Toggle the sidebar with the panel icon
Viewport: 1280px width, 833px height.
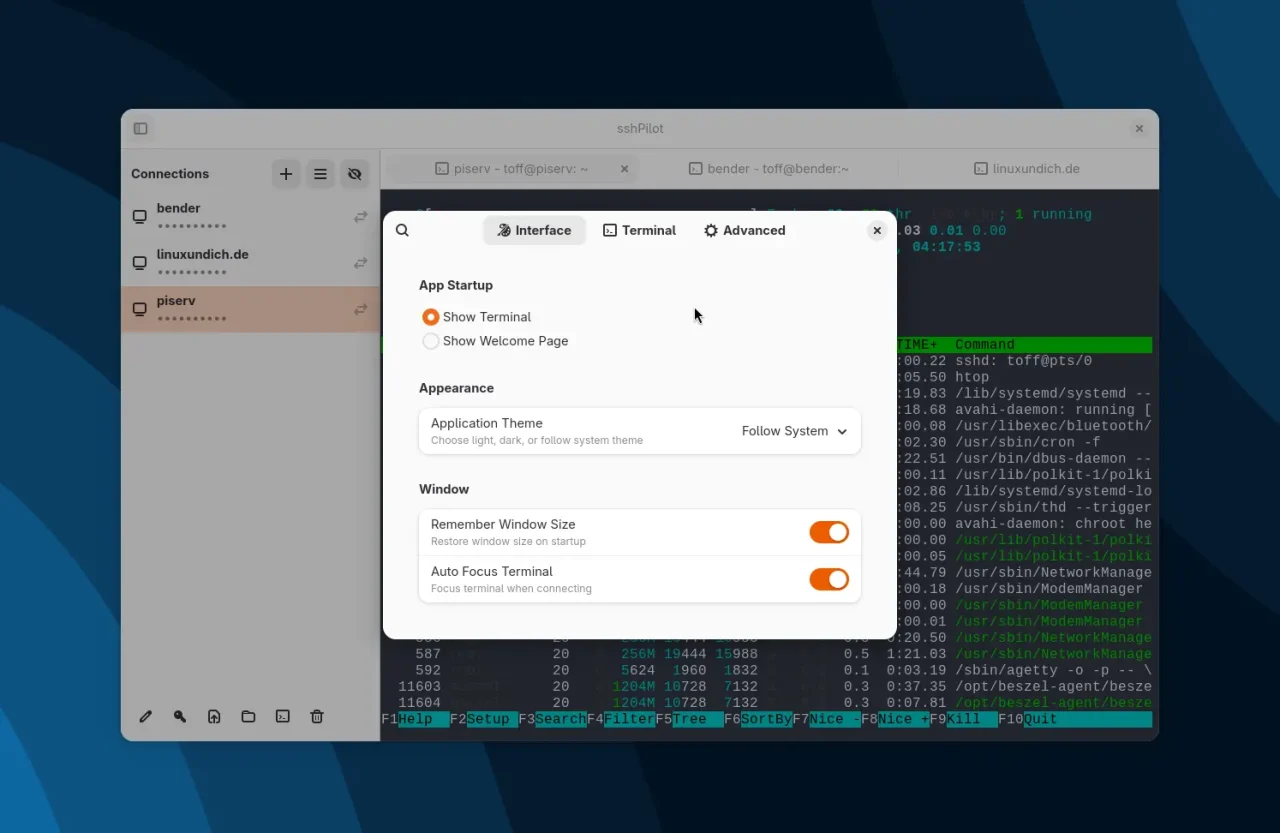140,128
